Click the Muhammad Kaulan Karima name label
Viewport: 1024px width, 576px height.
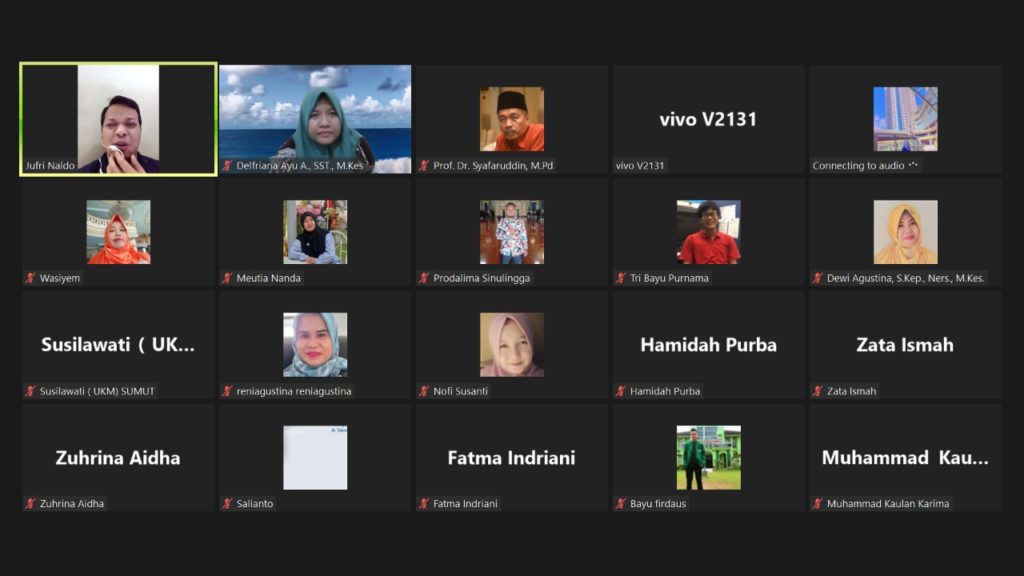[x=888, y=504]
